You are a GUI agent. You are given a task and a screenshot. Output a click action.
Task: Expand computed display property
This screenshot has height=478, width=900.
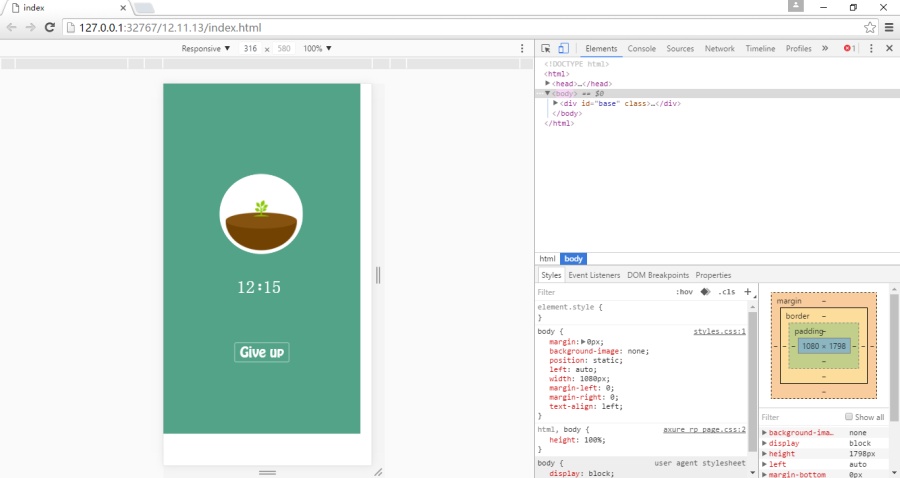click(764, 443)
